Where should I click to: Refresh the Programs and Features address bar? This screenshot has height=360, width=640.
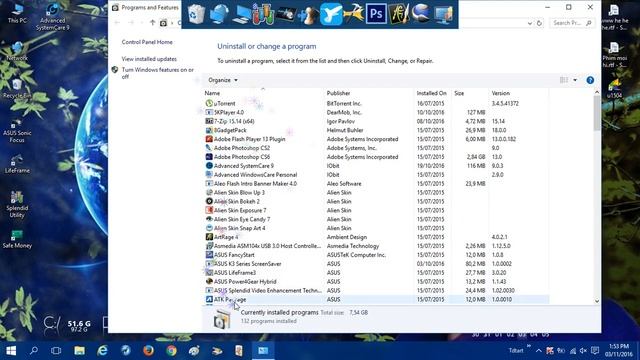click(539, 23)
